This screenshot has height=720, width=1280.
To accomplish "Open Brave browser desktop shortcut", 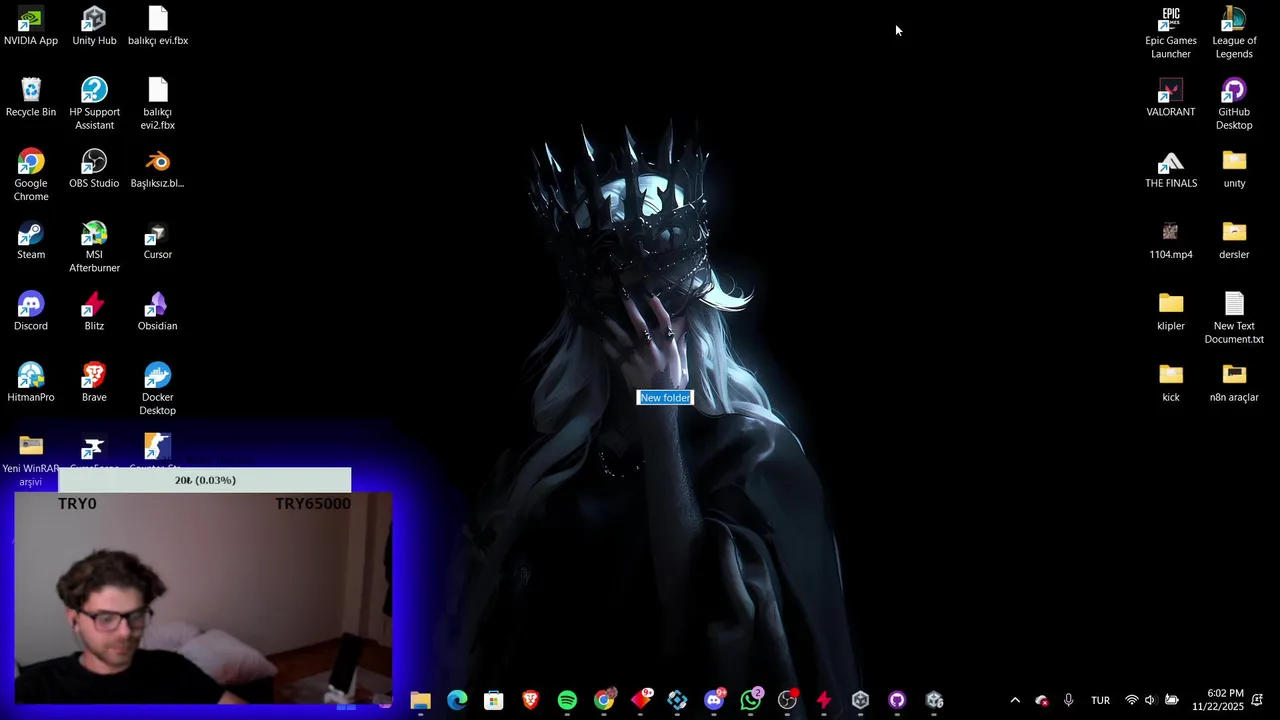I will point(94,383).
